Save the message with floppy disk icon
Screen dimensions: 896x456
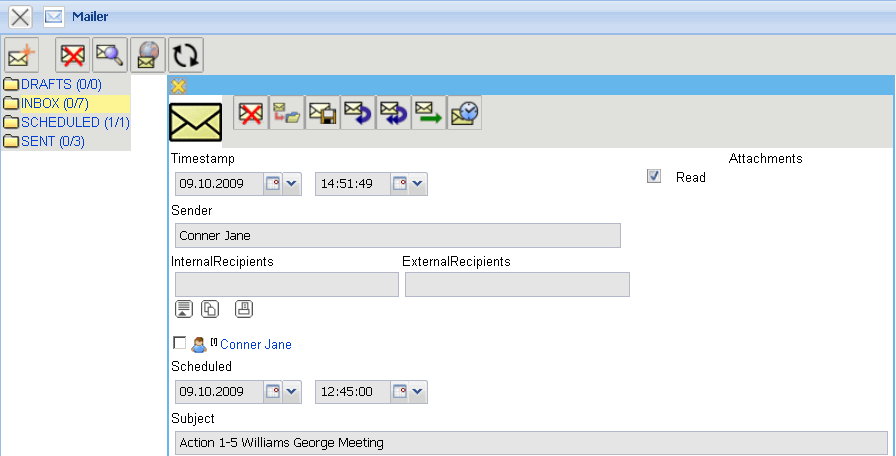[322, 113]
